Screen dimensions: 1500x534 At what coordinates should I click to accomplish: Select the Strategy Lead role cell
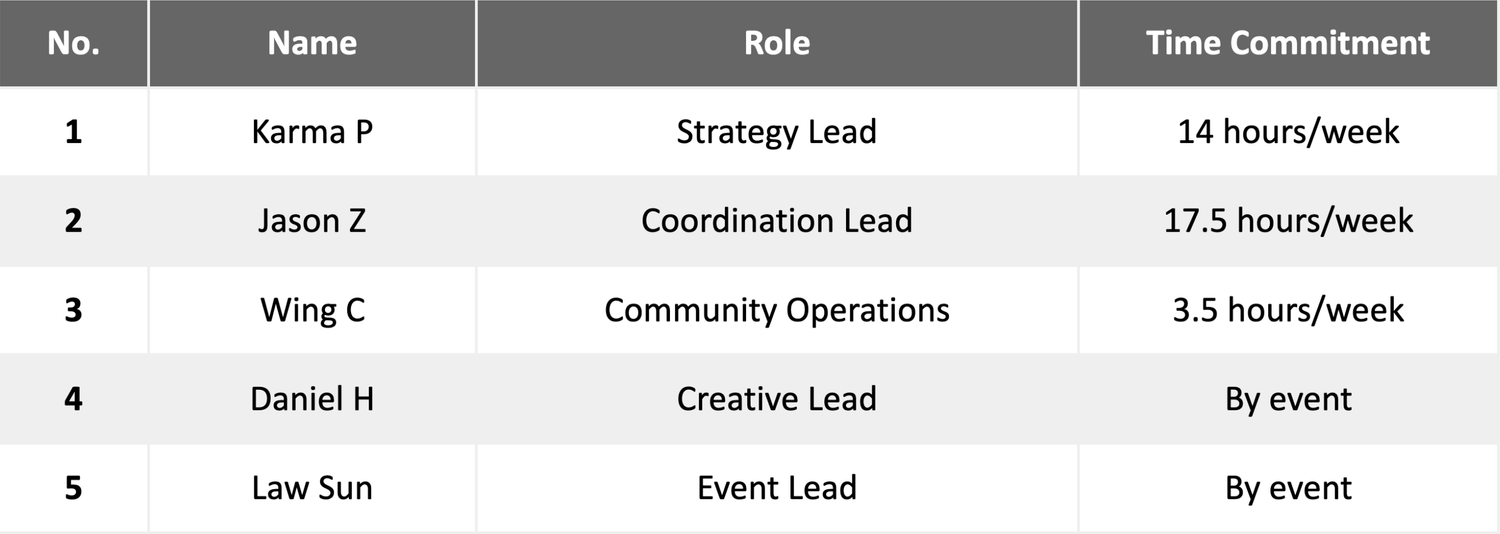777,132
